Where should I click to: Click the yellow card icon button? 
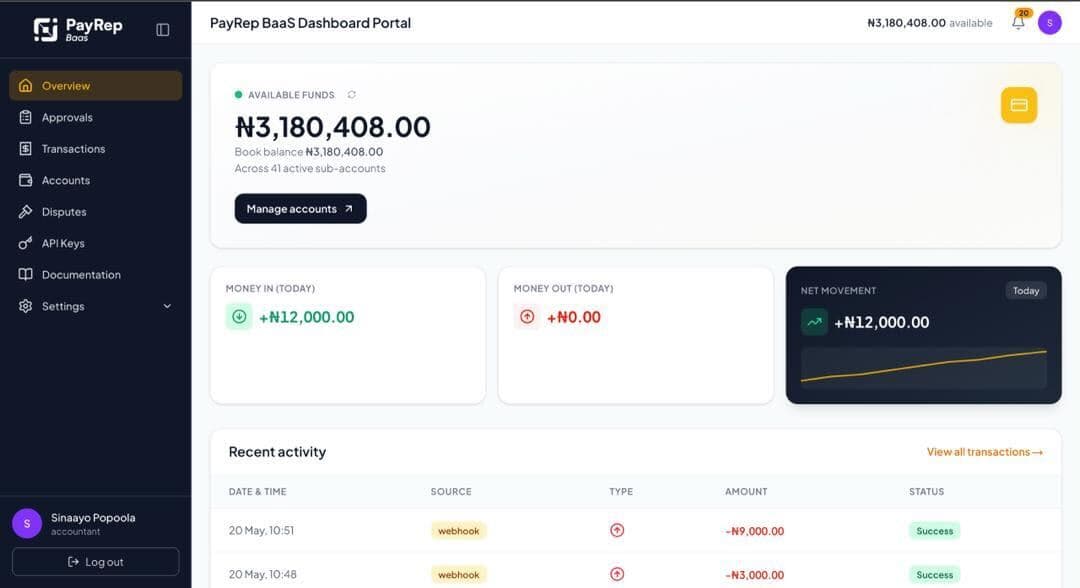(1019, 105)
